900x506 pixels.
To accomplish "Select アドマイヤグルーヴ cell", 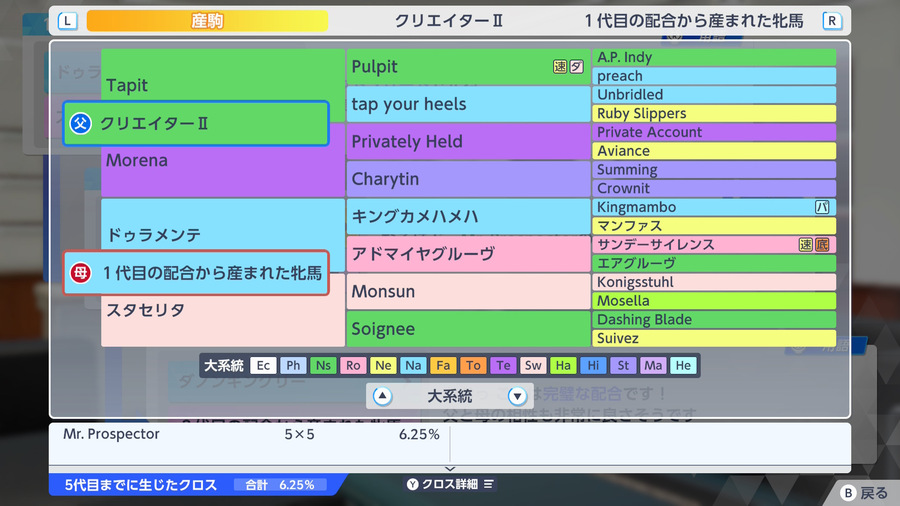I will [x=468, y=254].
